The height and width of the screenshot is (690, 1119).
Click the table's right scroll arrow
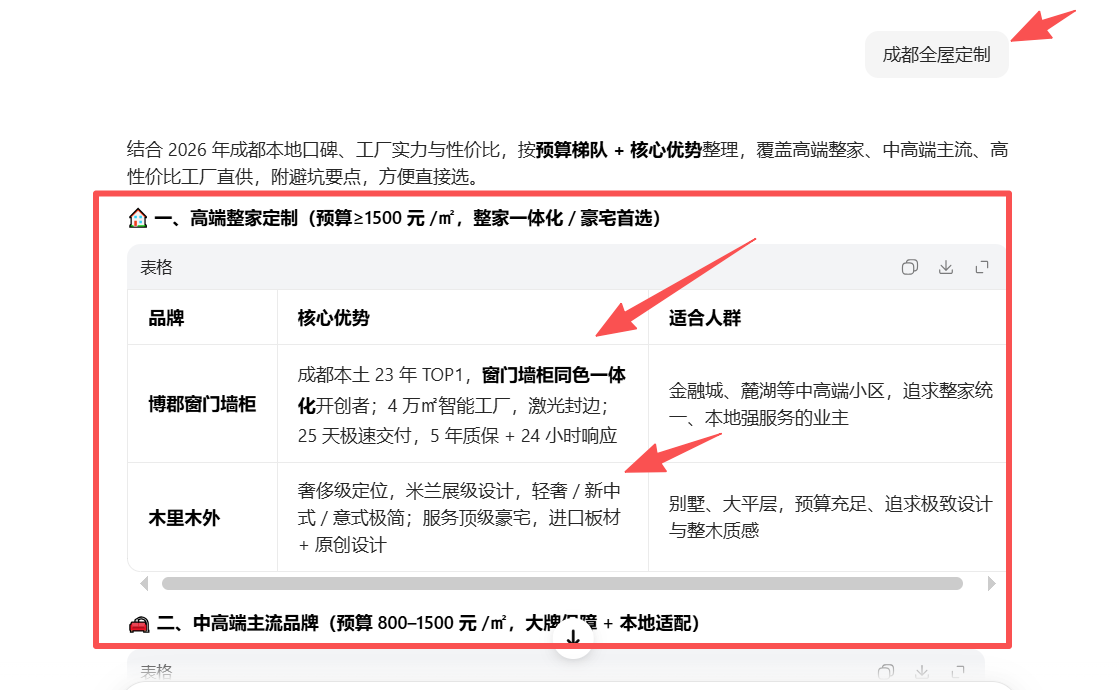tap(991, 583)
